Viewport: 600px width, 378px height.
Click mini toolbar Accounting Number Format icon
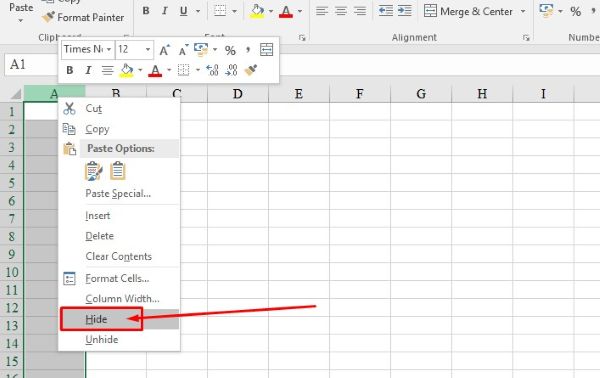[x=201, y=49]
